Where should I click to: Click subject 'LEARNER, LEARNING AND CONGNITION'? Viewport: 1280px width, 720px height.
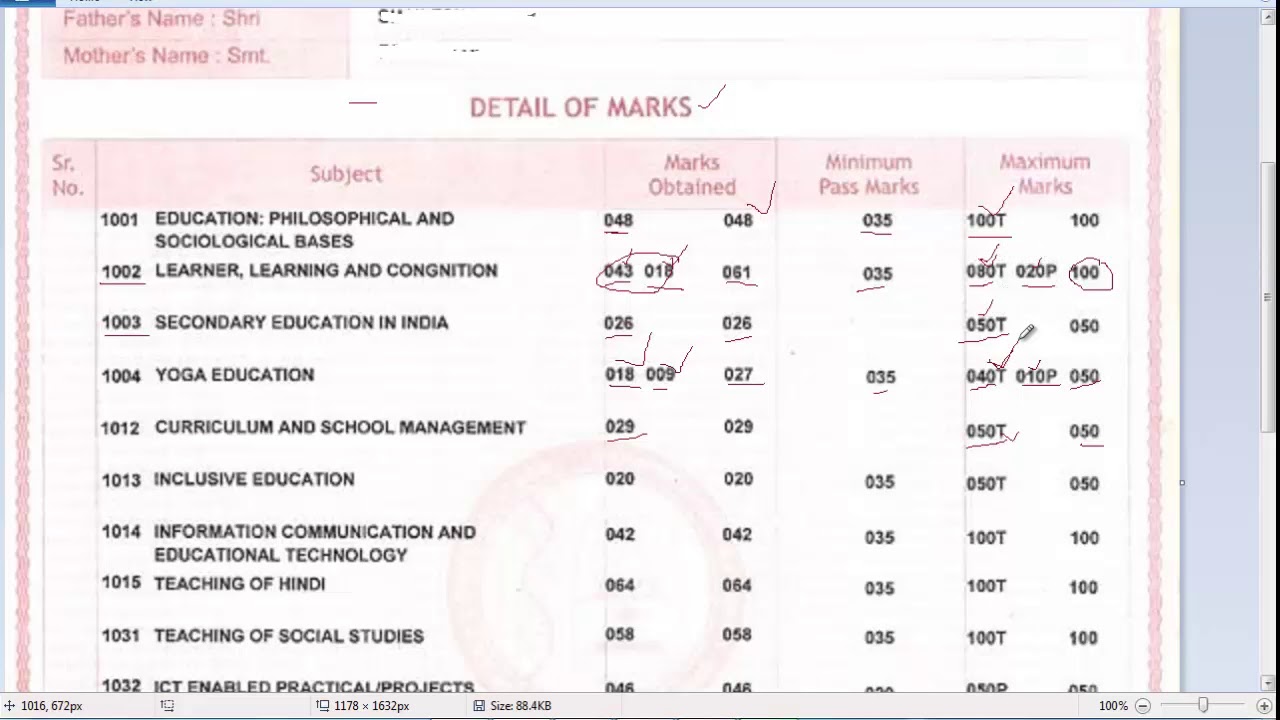tap(326, 271)
